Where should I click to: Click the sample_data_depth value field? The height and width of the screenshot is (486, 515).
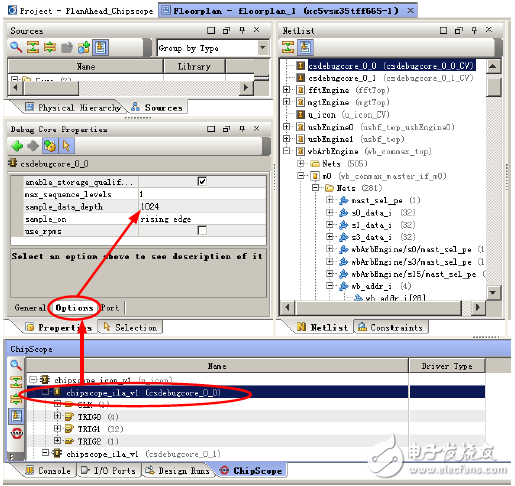tap(202, 207)
